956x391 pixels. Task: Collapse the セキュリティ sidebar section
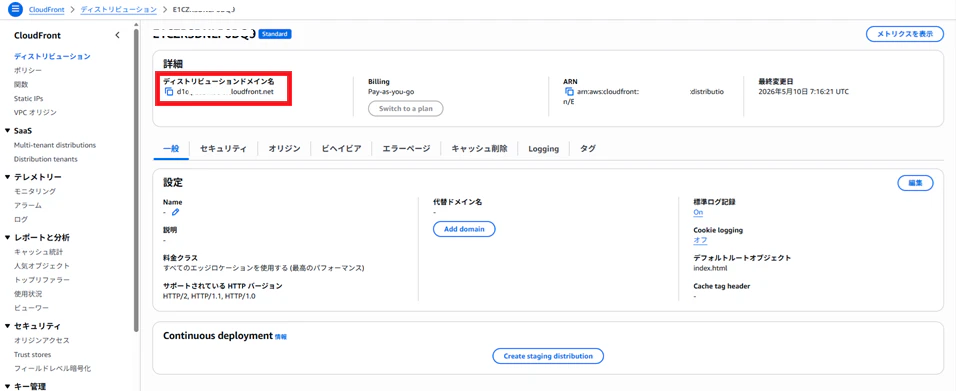tap(7, 326)
